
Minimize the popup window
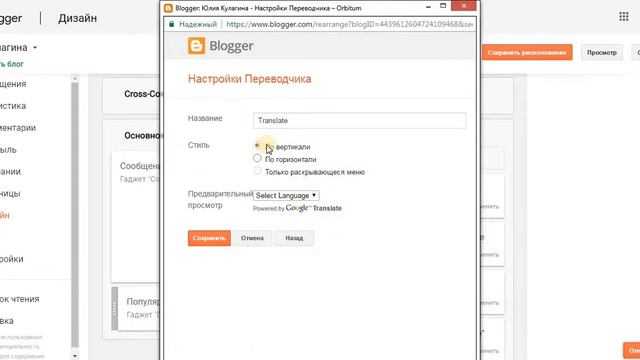point(428,7)
